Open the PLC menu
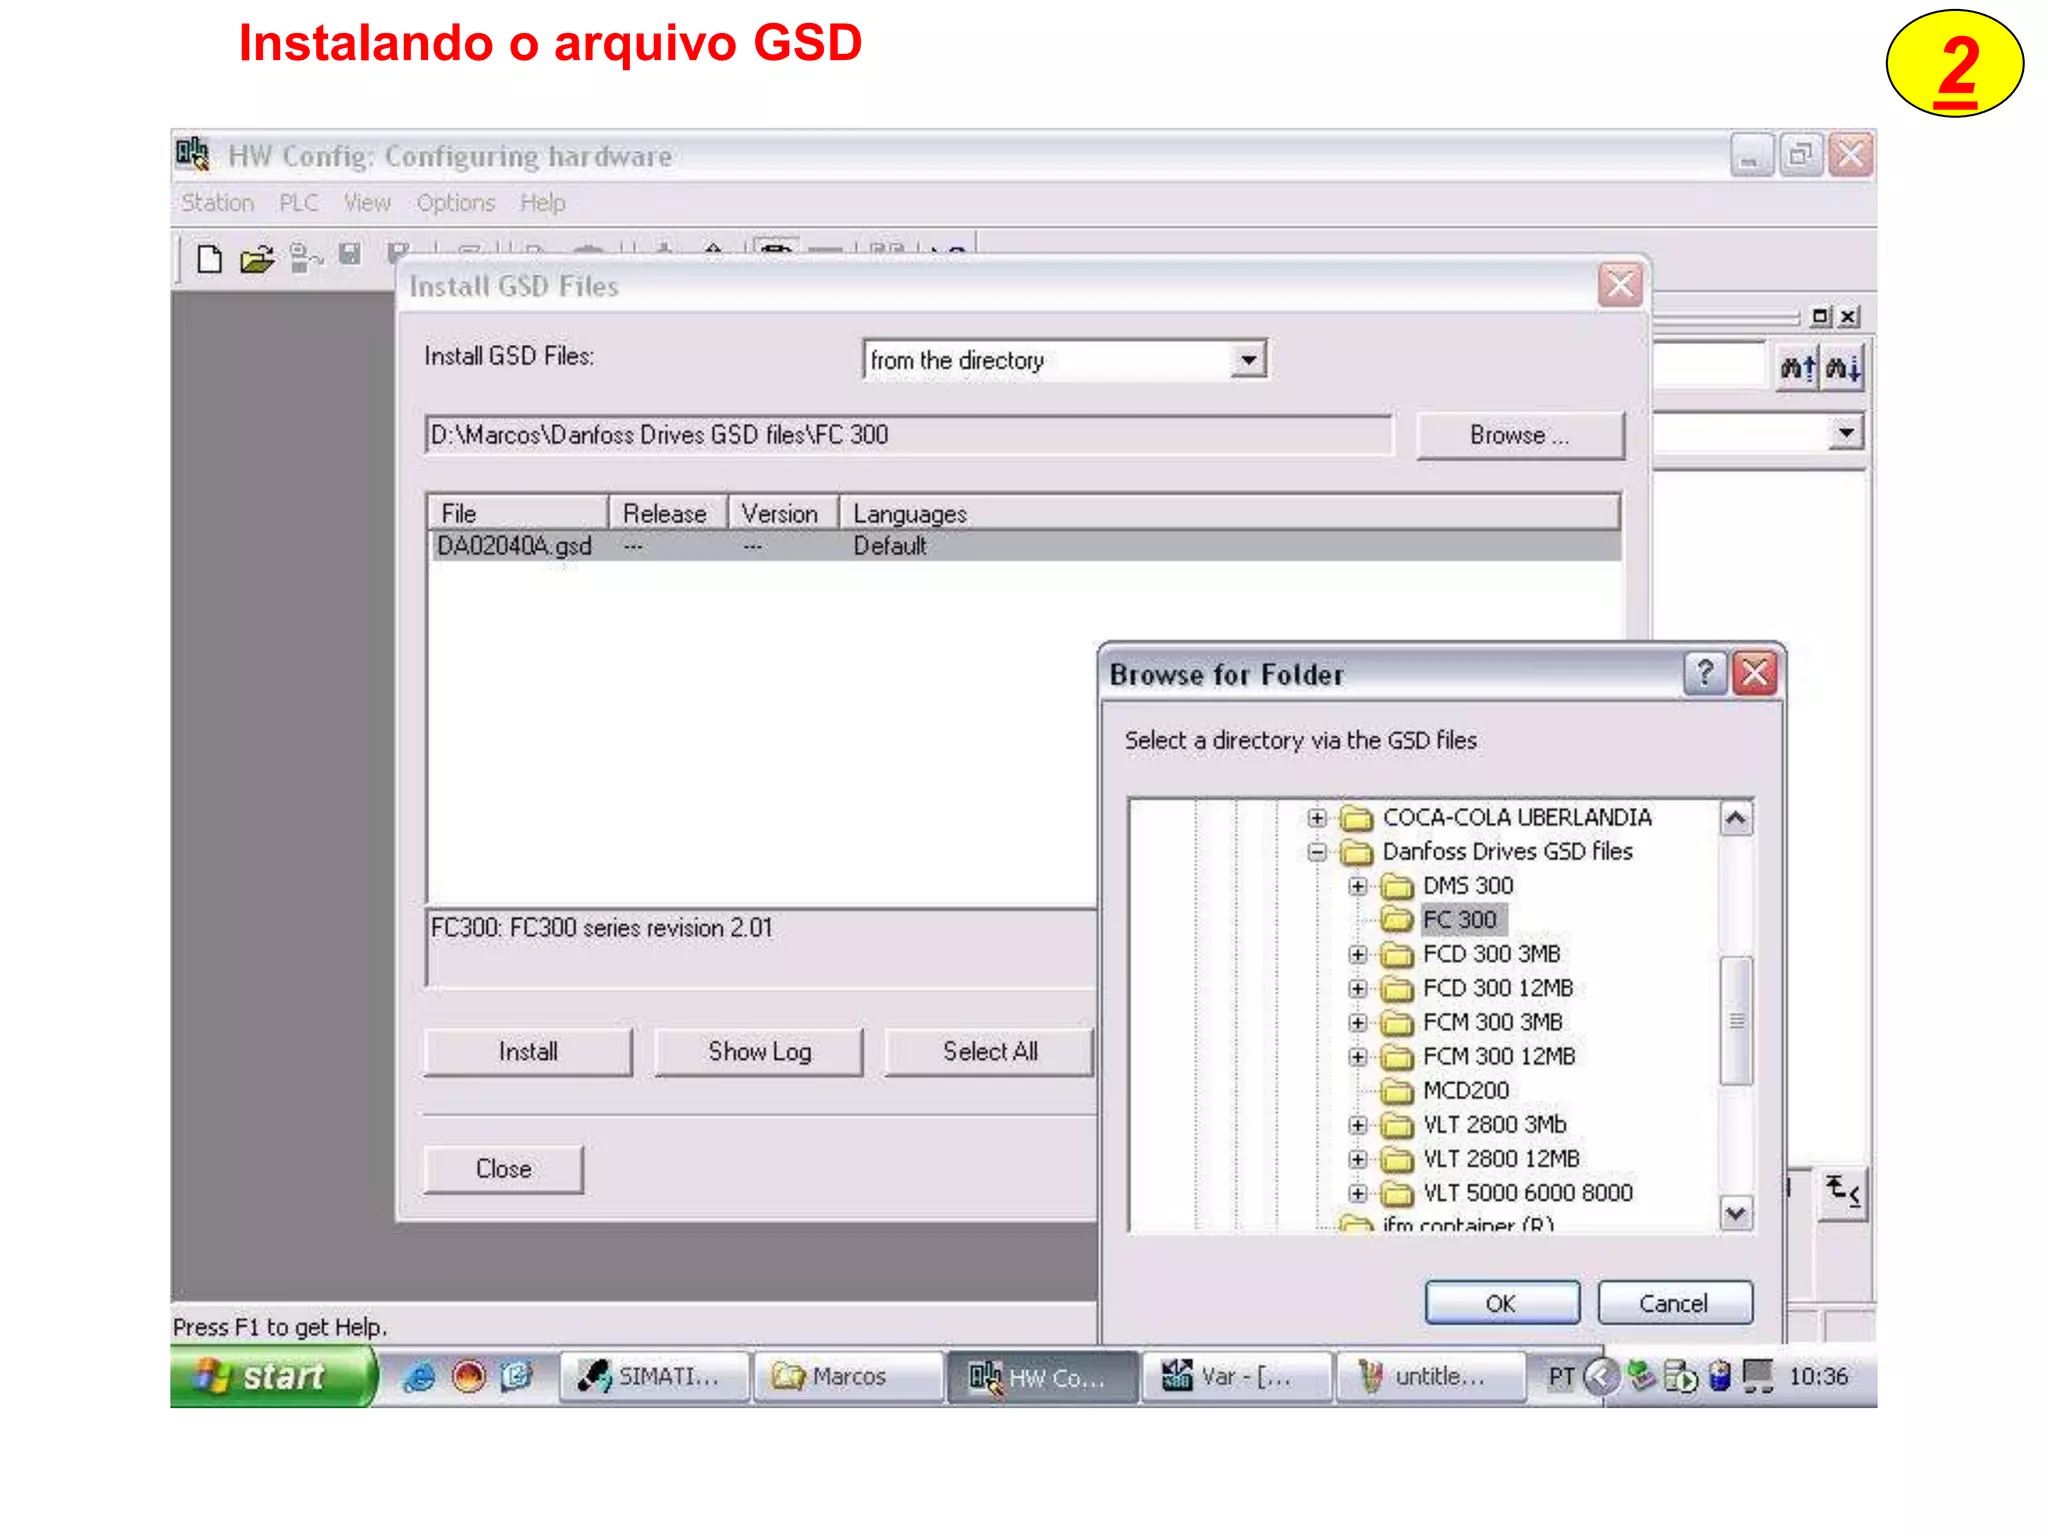This screenshot has height=1536, width=2048. click(299, 203)
